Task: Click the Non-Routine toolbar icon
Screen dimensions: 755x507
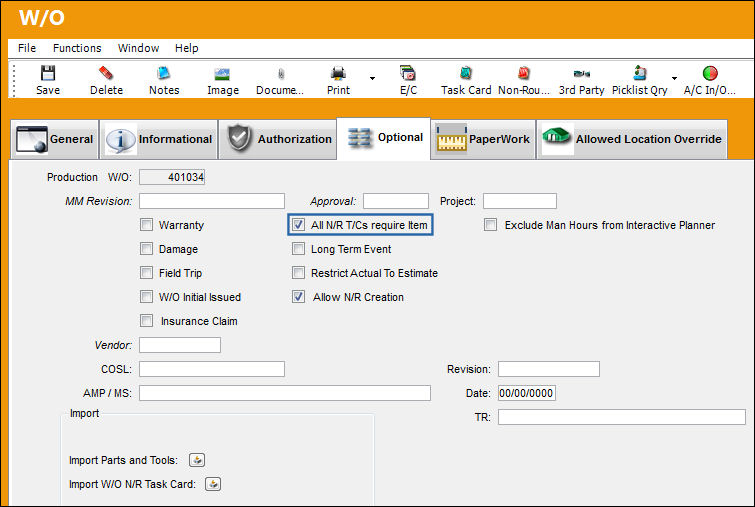Action: pyautogui.click(x=523, y=73)
